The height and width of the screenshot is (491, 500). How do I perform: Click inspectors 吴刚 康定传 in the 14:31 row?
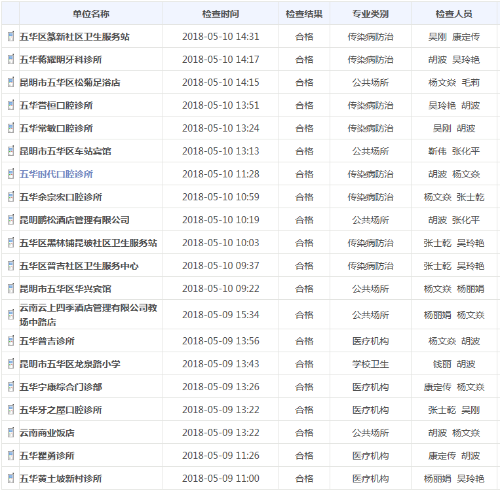click(454, 36)
